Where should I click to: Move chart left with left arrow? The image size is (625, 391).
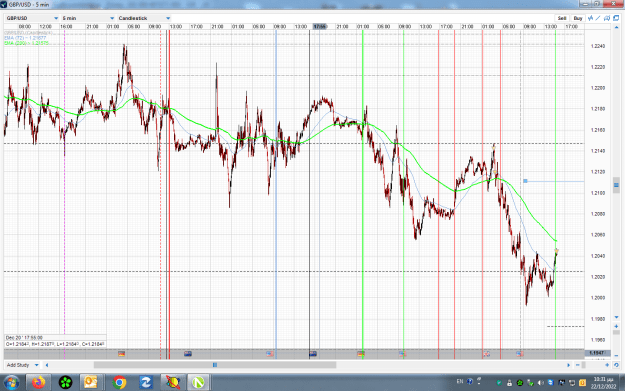click(x=47, y=365)
